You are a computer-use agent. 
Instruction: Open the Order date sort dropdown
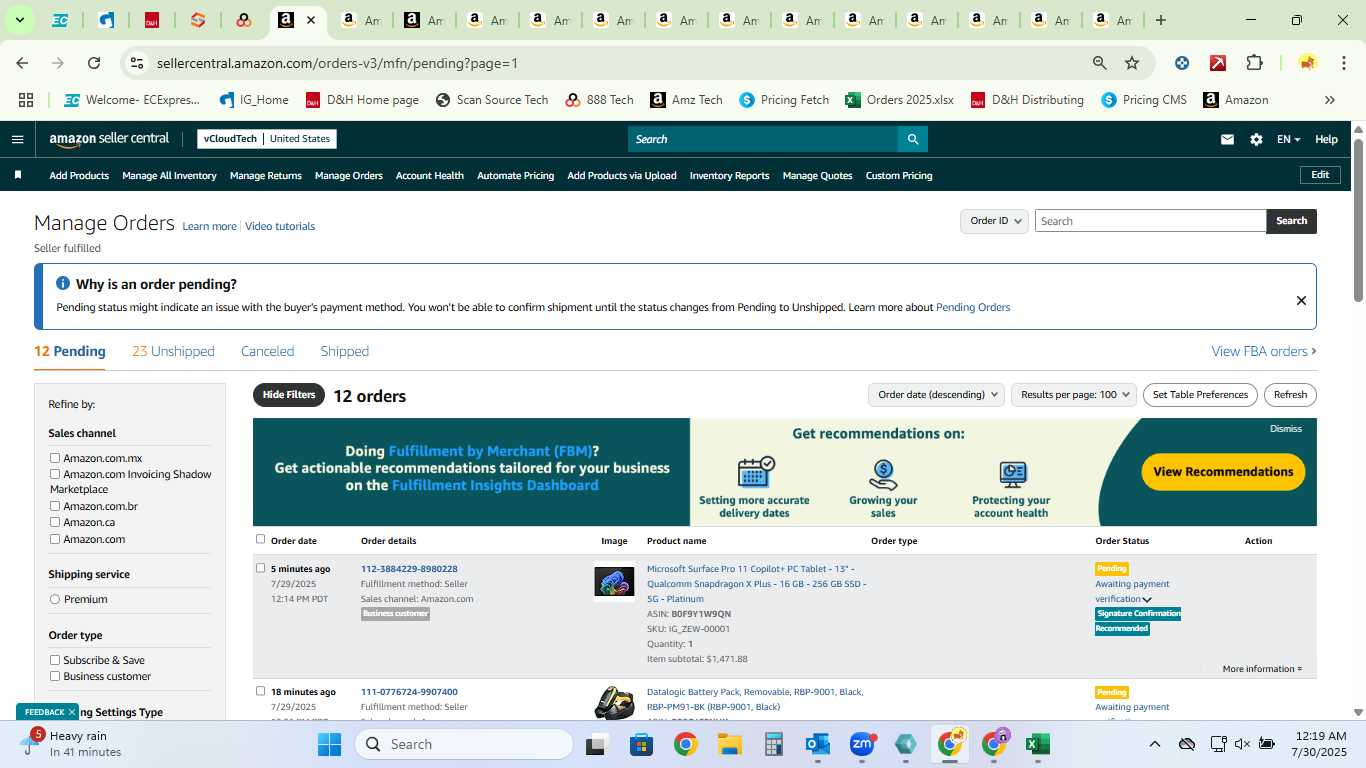point(936,395)
